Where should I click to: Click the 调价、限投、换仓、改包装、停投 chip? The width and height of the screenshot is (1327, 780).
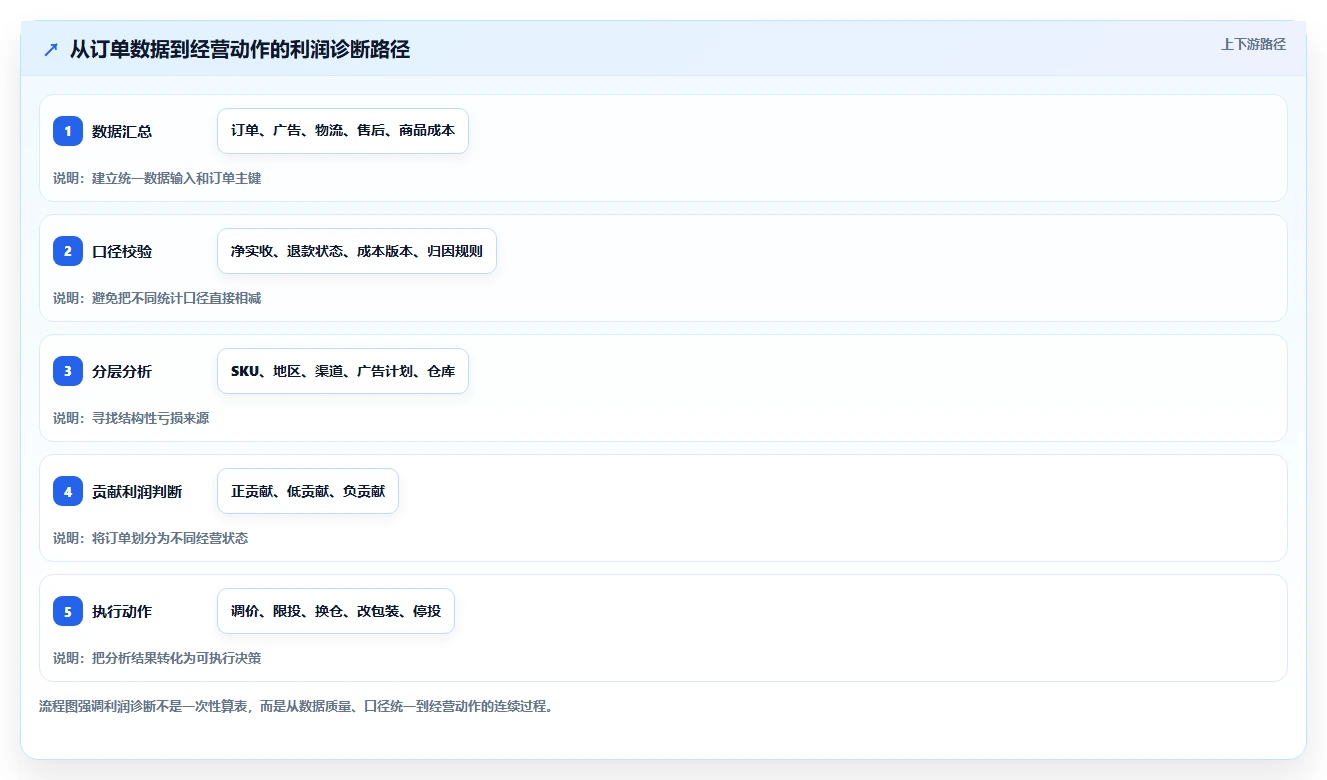[336, 611]
